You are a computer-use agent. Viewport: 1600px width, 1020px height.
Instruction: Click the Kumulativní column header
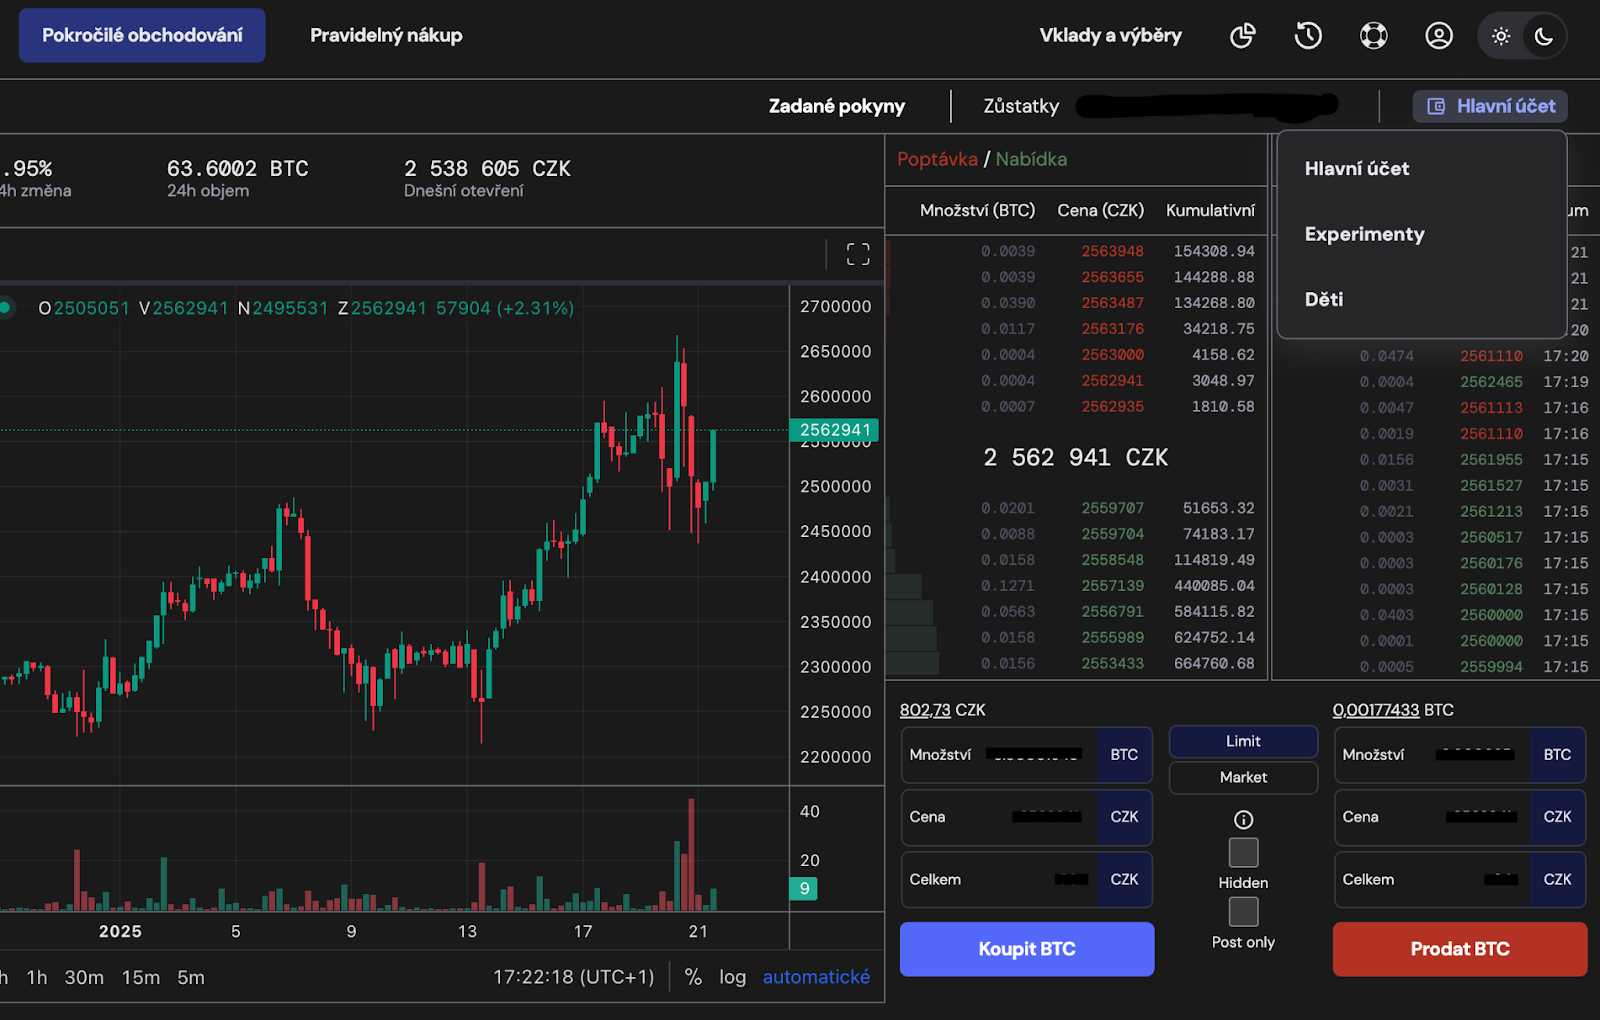tap(1210, 210)
